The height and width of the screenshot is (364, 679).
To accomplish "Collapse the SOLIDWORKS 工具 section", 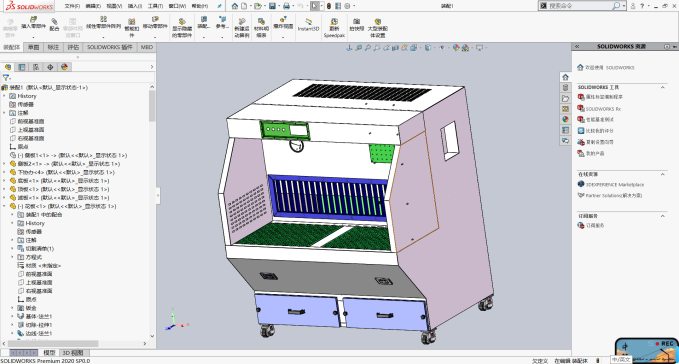I will (x=663, y=87).
